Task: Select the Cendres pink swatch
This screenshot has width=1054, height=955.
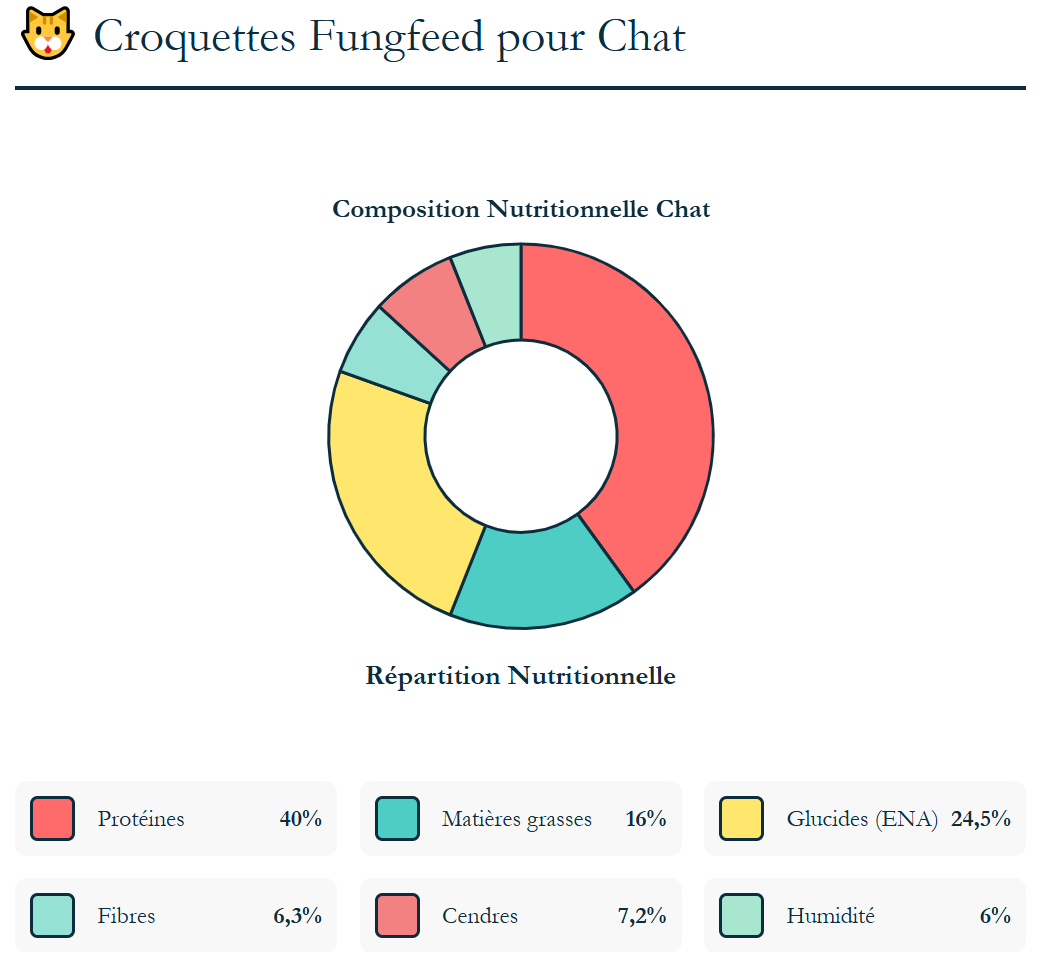Action: pos(397,915)
